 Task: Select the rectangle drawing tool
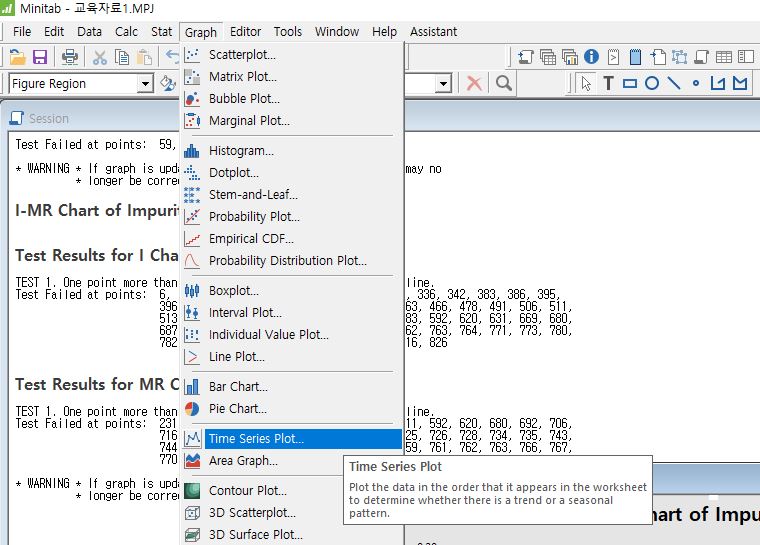point(630,83)
